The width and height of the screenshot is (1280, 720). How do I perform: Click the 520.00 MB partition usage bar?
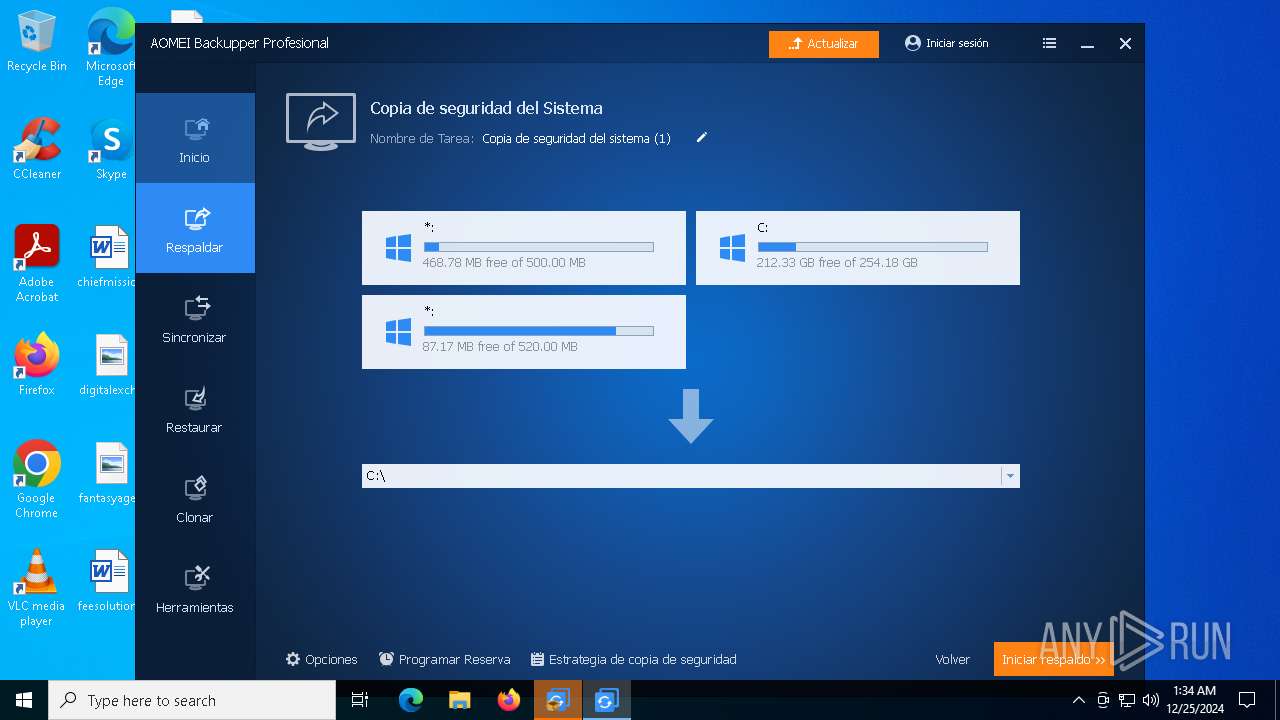coord(539,331)
